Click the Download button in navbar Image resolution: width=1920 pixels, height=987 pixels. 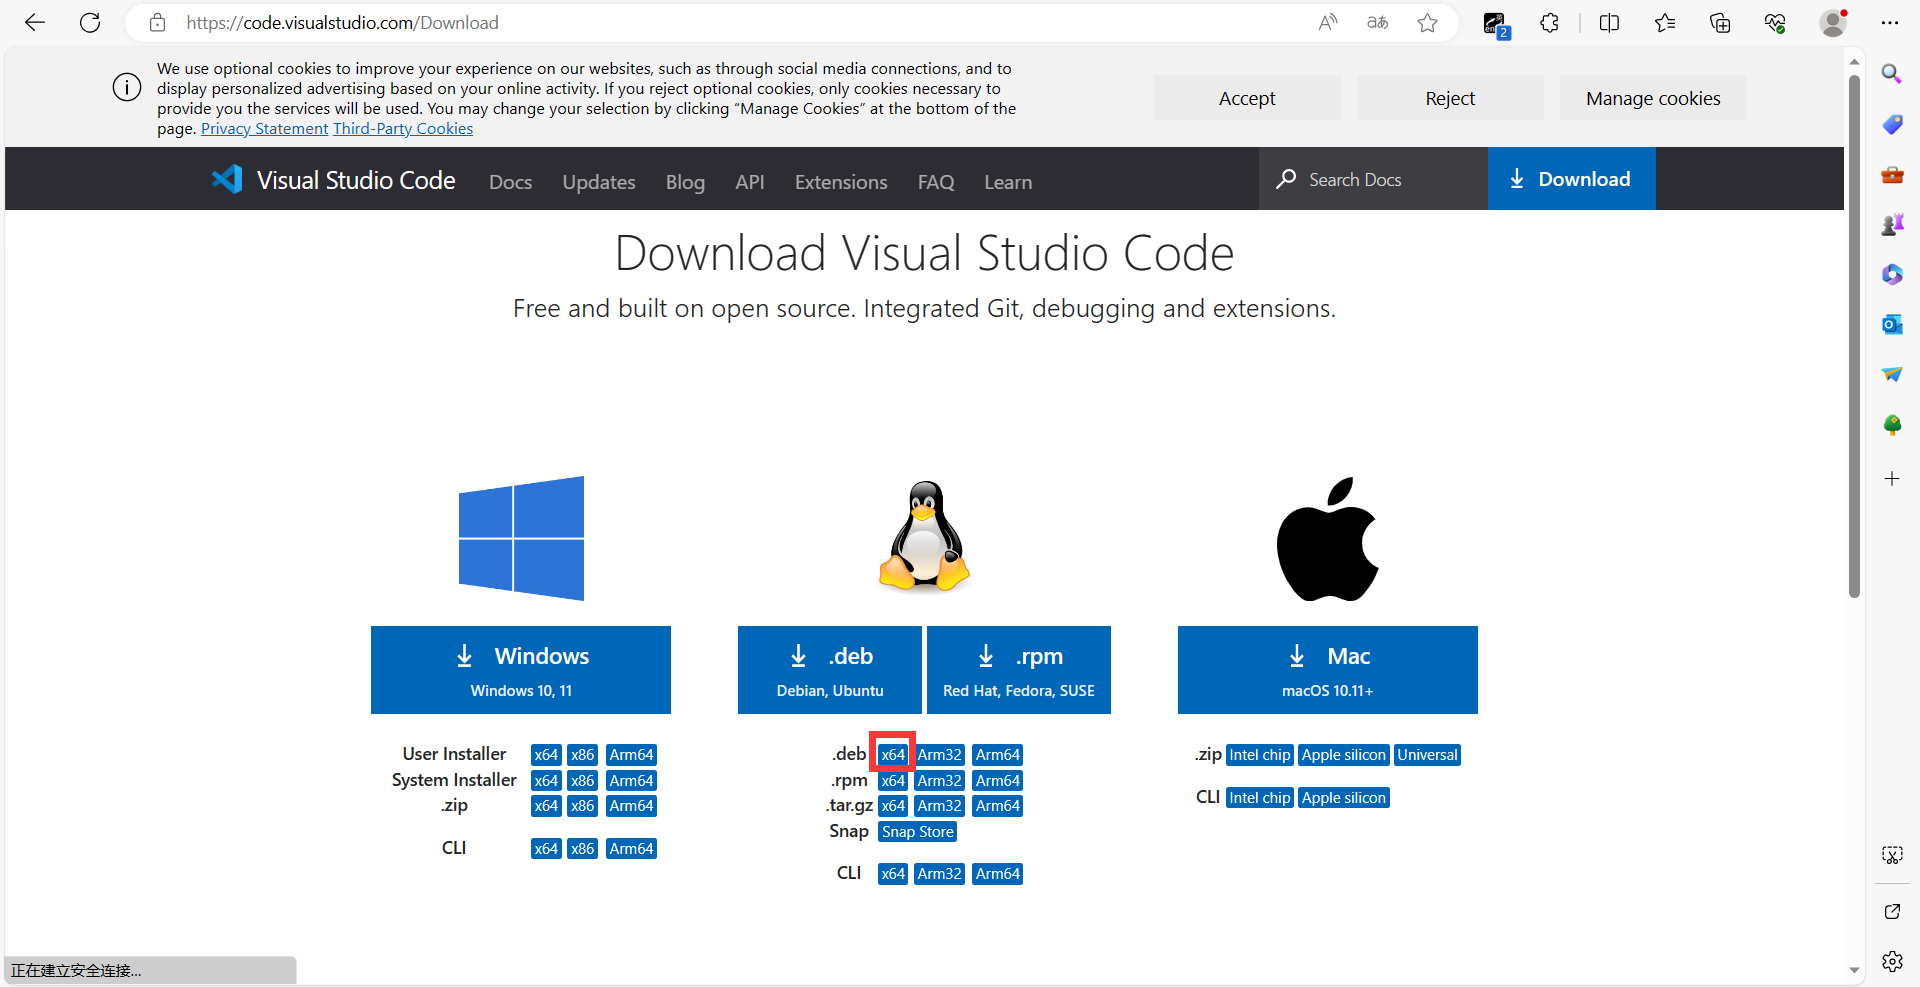[1571, 179]
